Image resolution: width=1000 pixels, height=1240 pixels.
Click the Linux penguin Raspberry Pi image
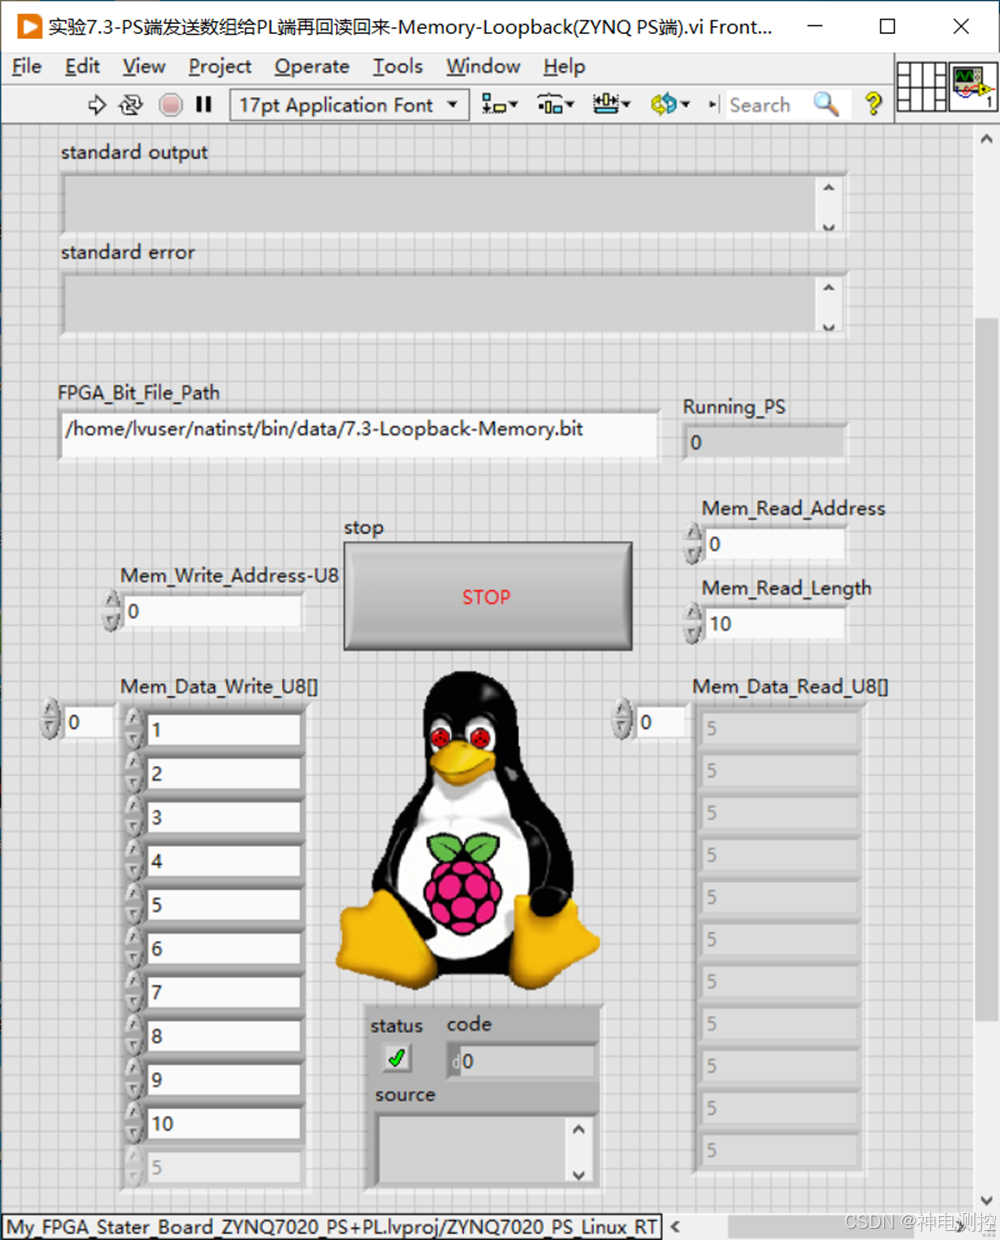click(468, 830)
